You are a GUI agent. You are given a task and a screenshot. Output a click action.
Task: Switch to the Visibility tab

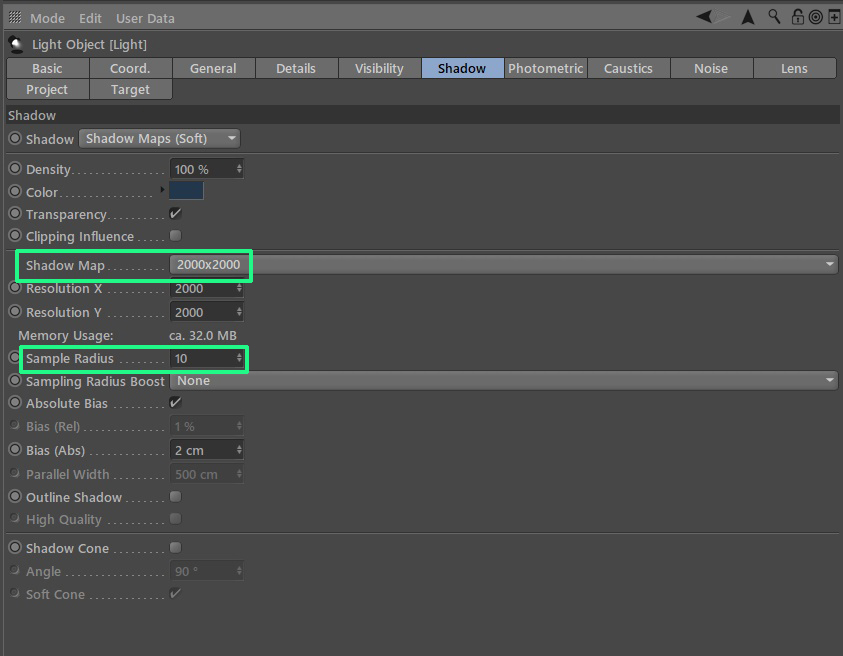coord(379,68)
